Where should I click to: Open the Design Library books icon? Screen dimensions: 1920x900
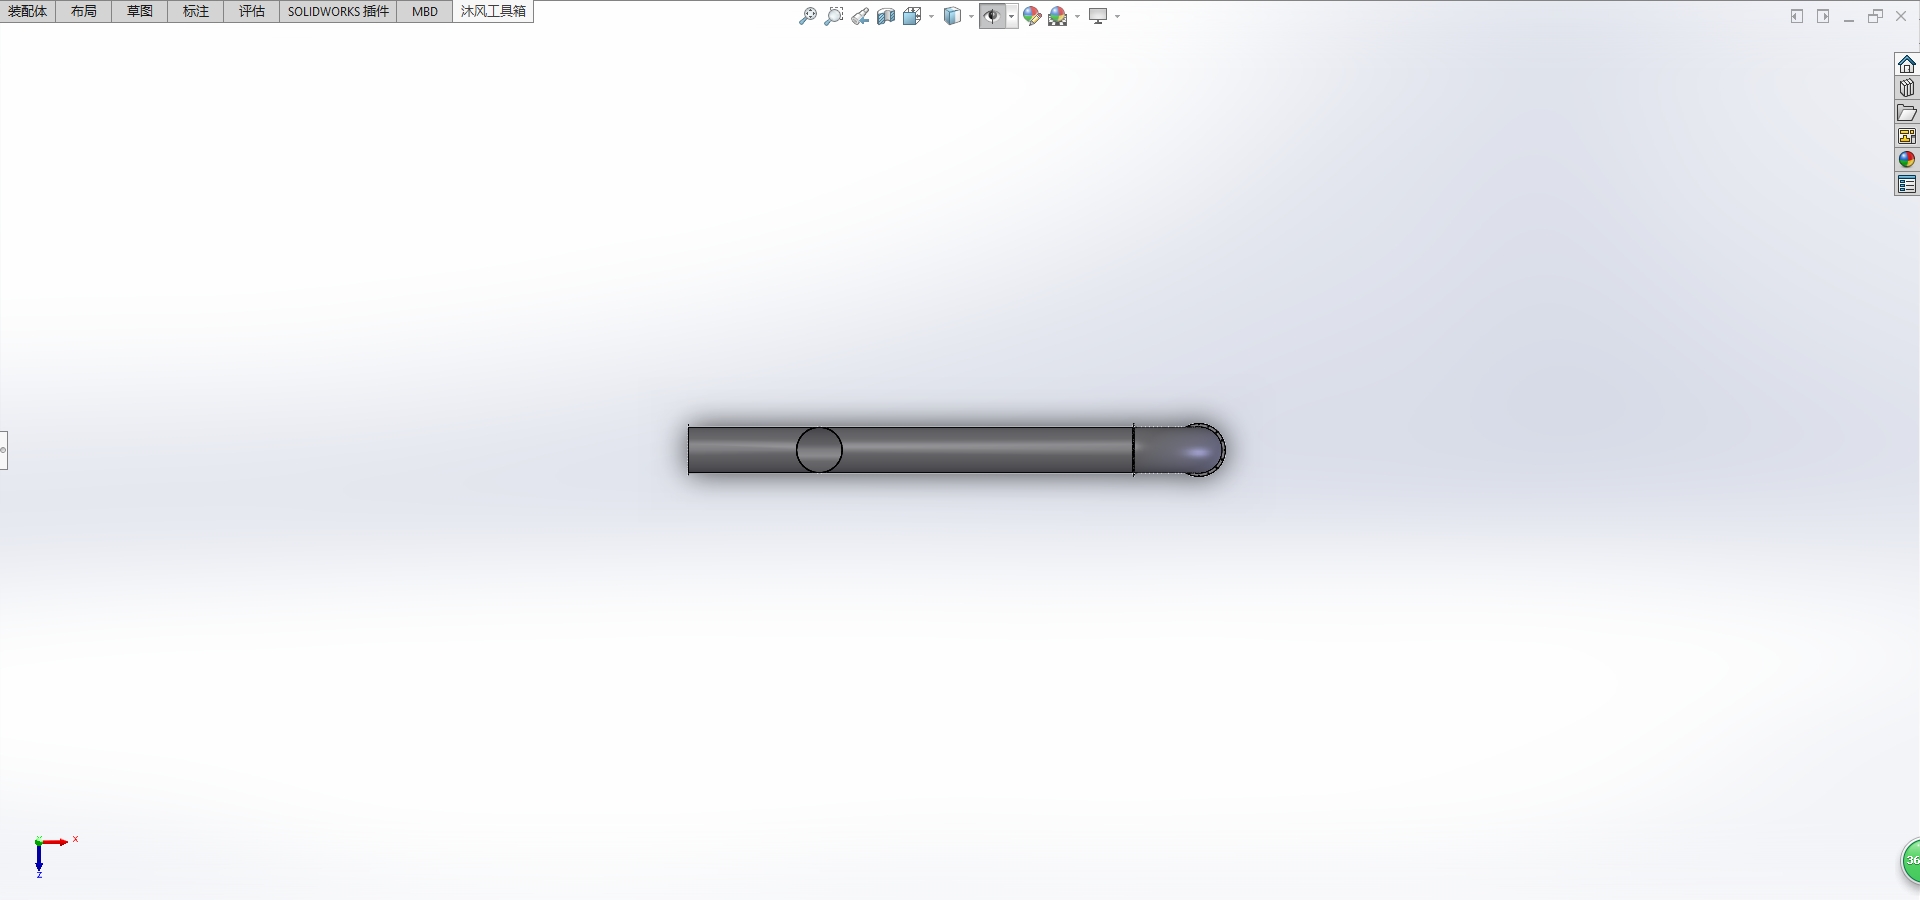1907,88
